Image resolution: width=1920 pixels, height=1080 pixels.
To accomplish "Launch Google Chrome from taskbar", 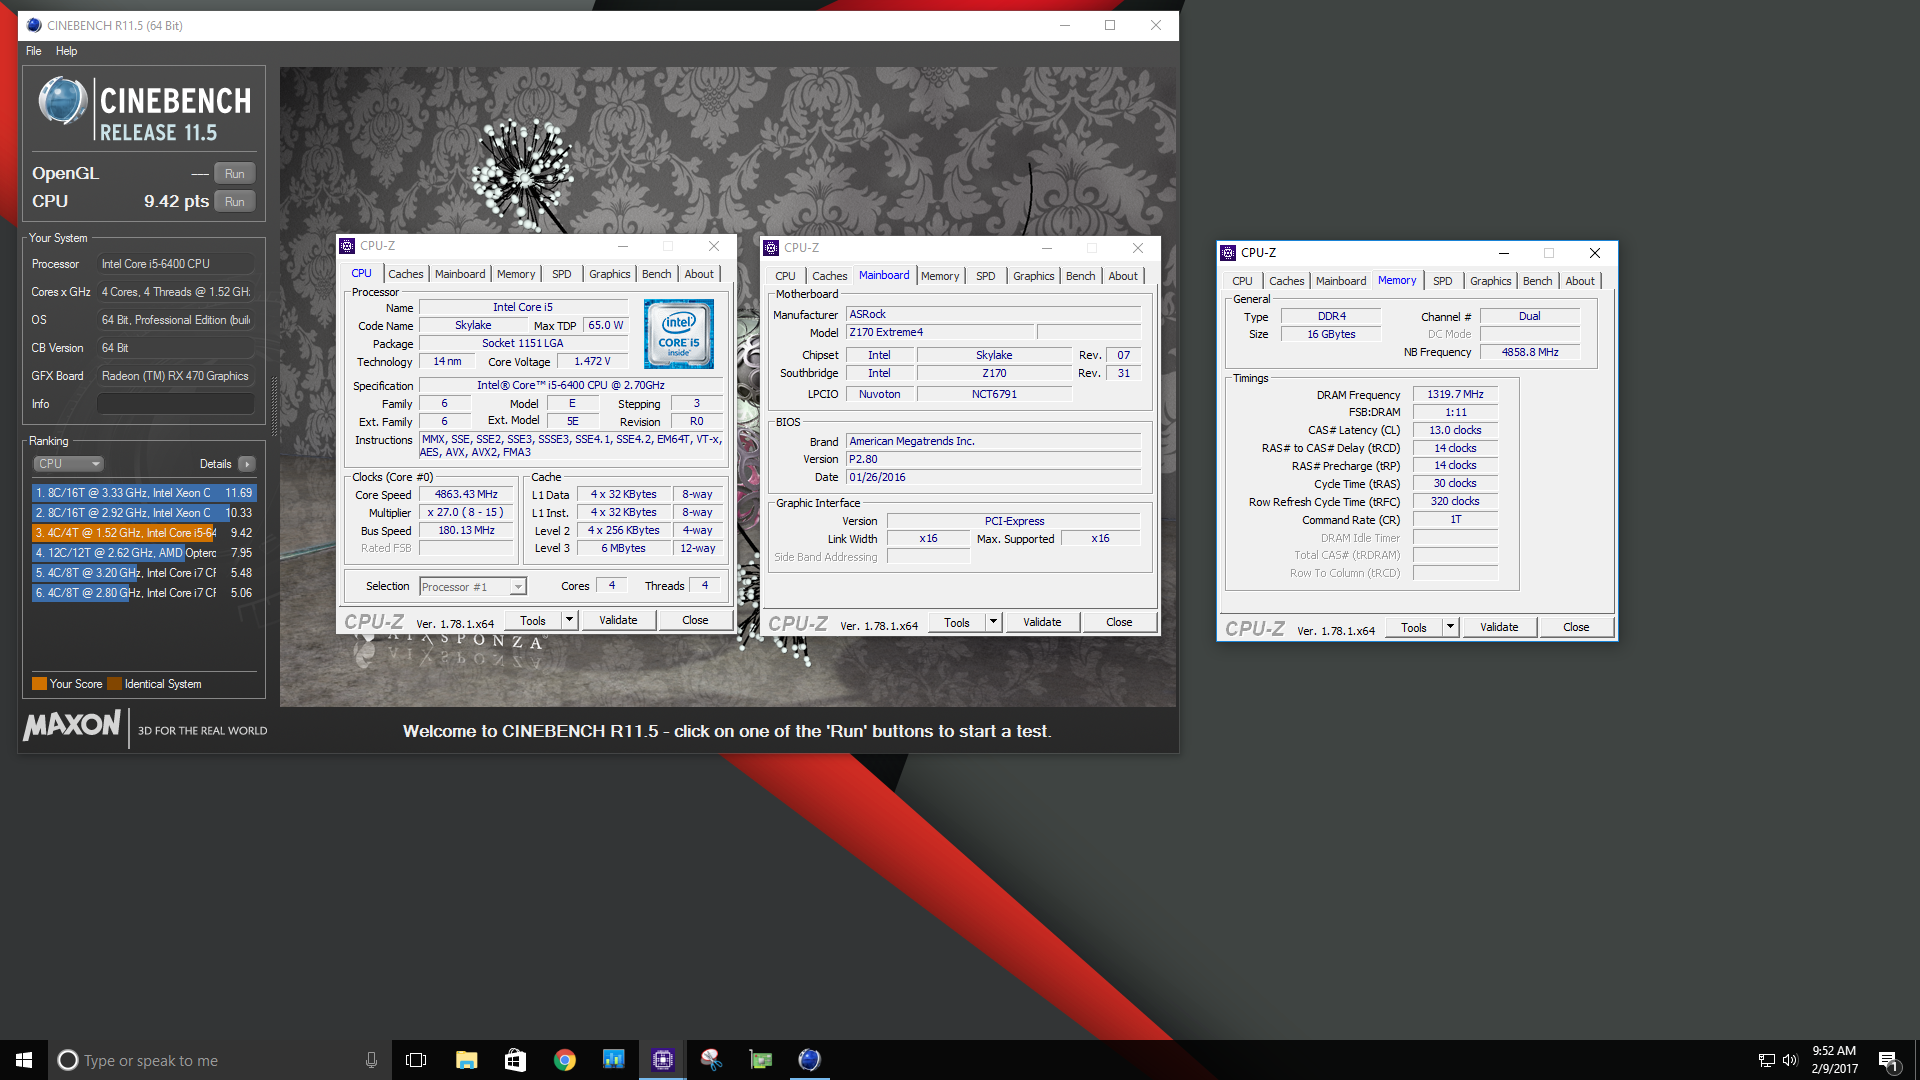I will 565,1060.
